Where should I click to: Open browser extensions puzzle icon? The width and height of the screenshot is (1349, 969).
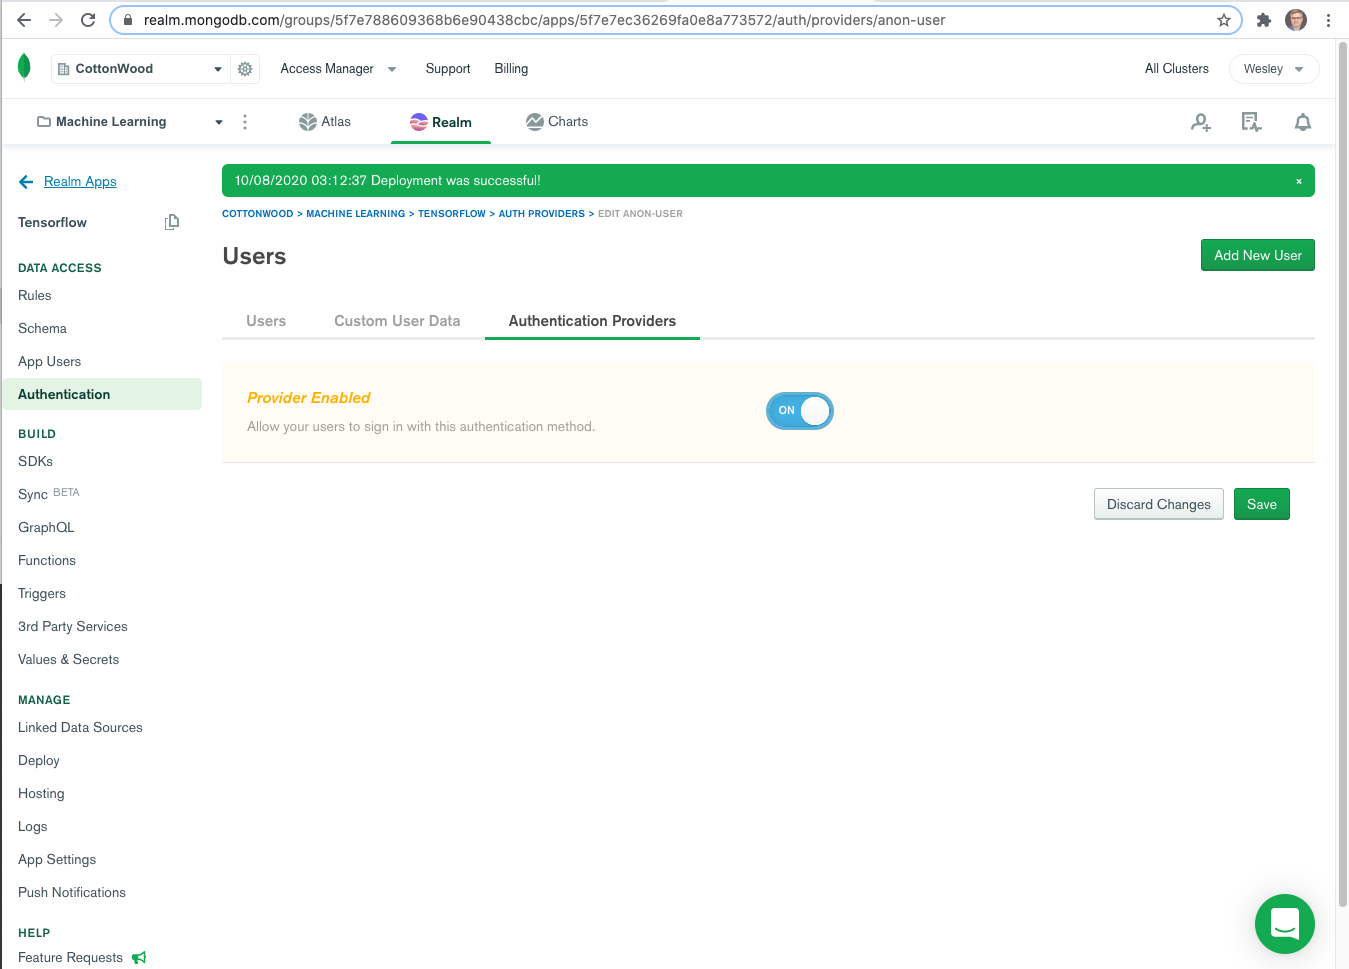(1264, 20)
